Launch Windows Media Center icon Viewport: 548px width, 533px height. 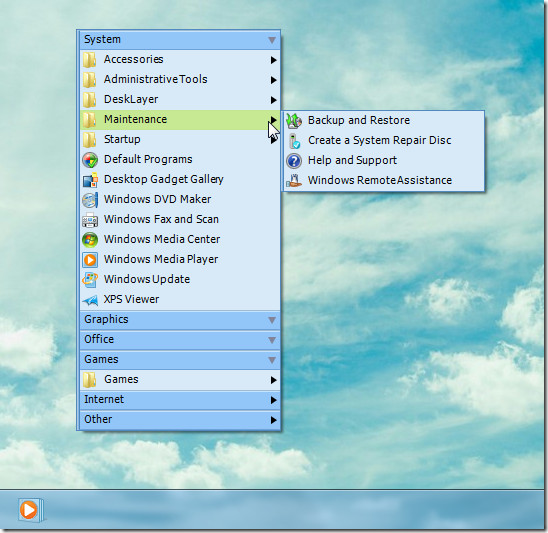pyautogui.click(x=90, y=240)
